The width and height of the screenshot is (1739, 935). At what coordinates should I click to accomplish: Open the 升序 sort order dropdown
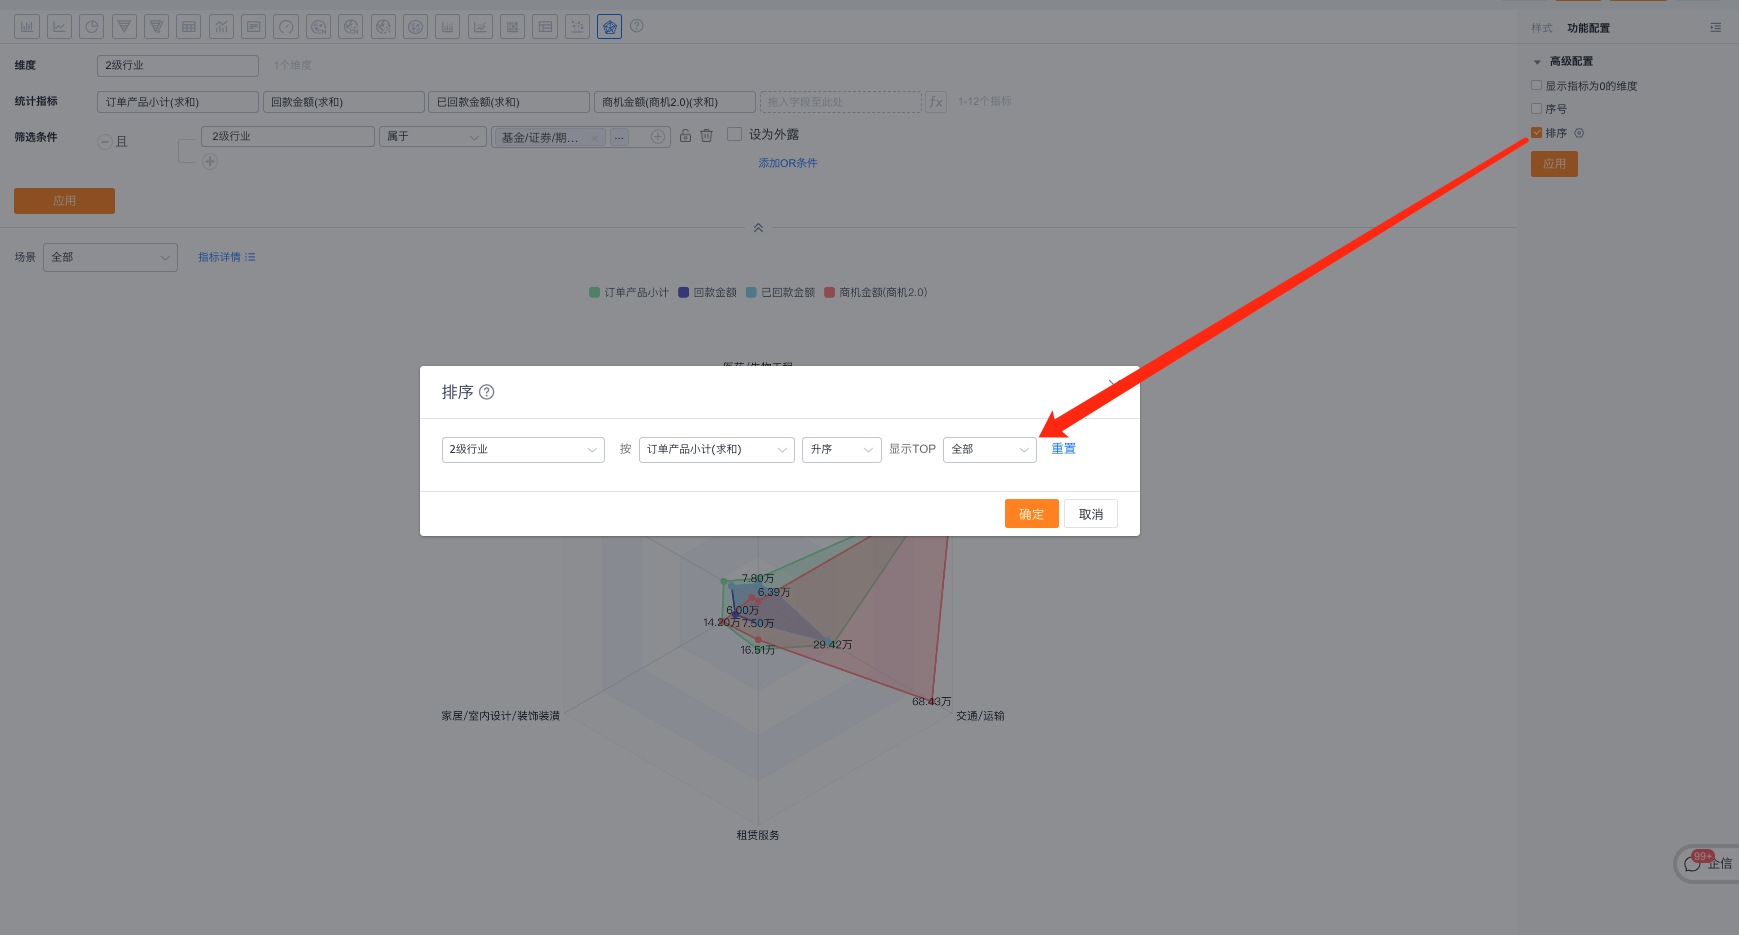(842, 450)
